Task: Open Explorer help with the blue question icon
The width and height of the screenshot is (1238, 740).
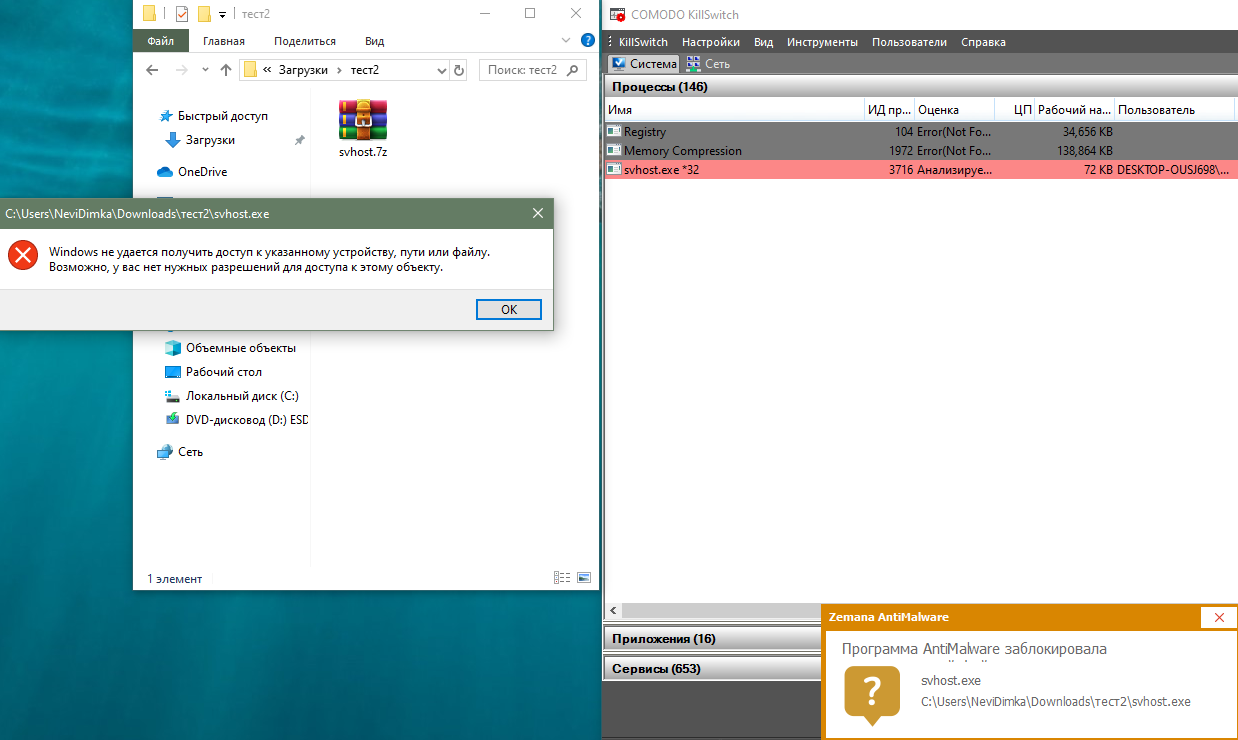Action: tap(588, 41)
